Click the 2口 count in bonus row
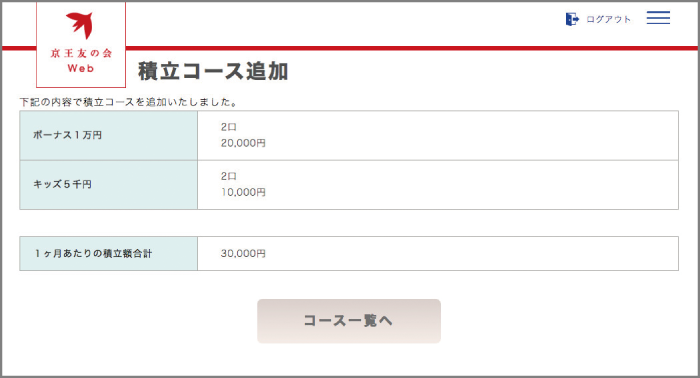The height and width of the screenshot is (378, 700). 228,127
